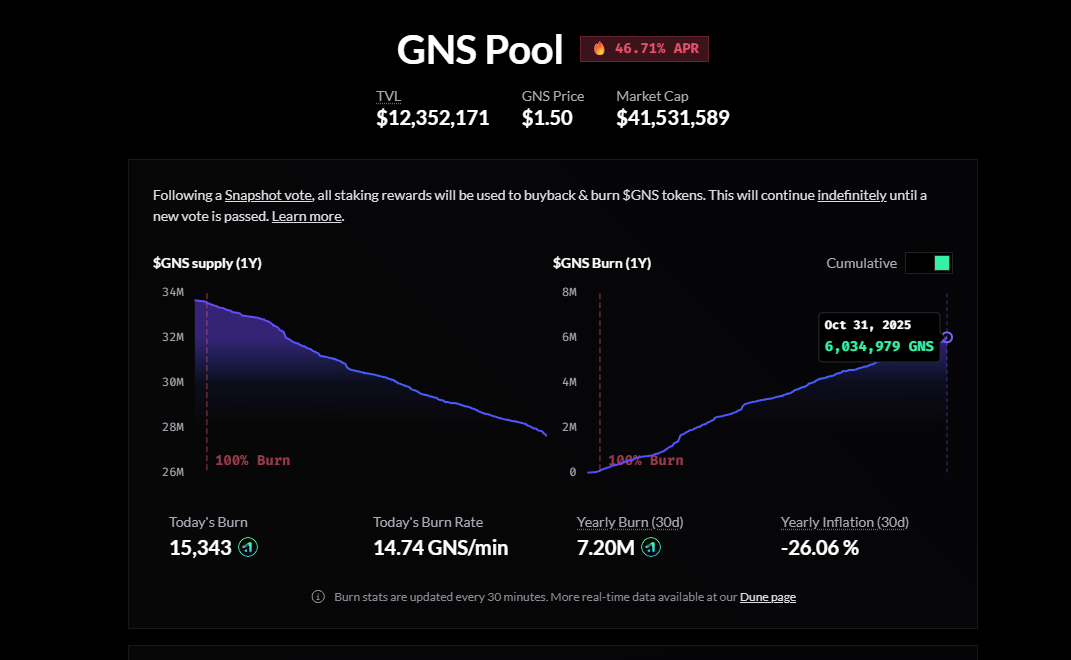
Task: Click the 46.71% APR badge
Action: point(645,49)
